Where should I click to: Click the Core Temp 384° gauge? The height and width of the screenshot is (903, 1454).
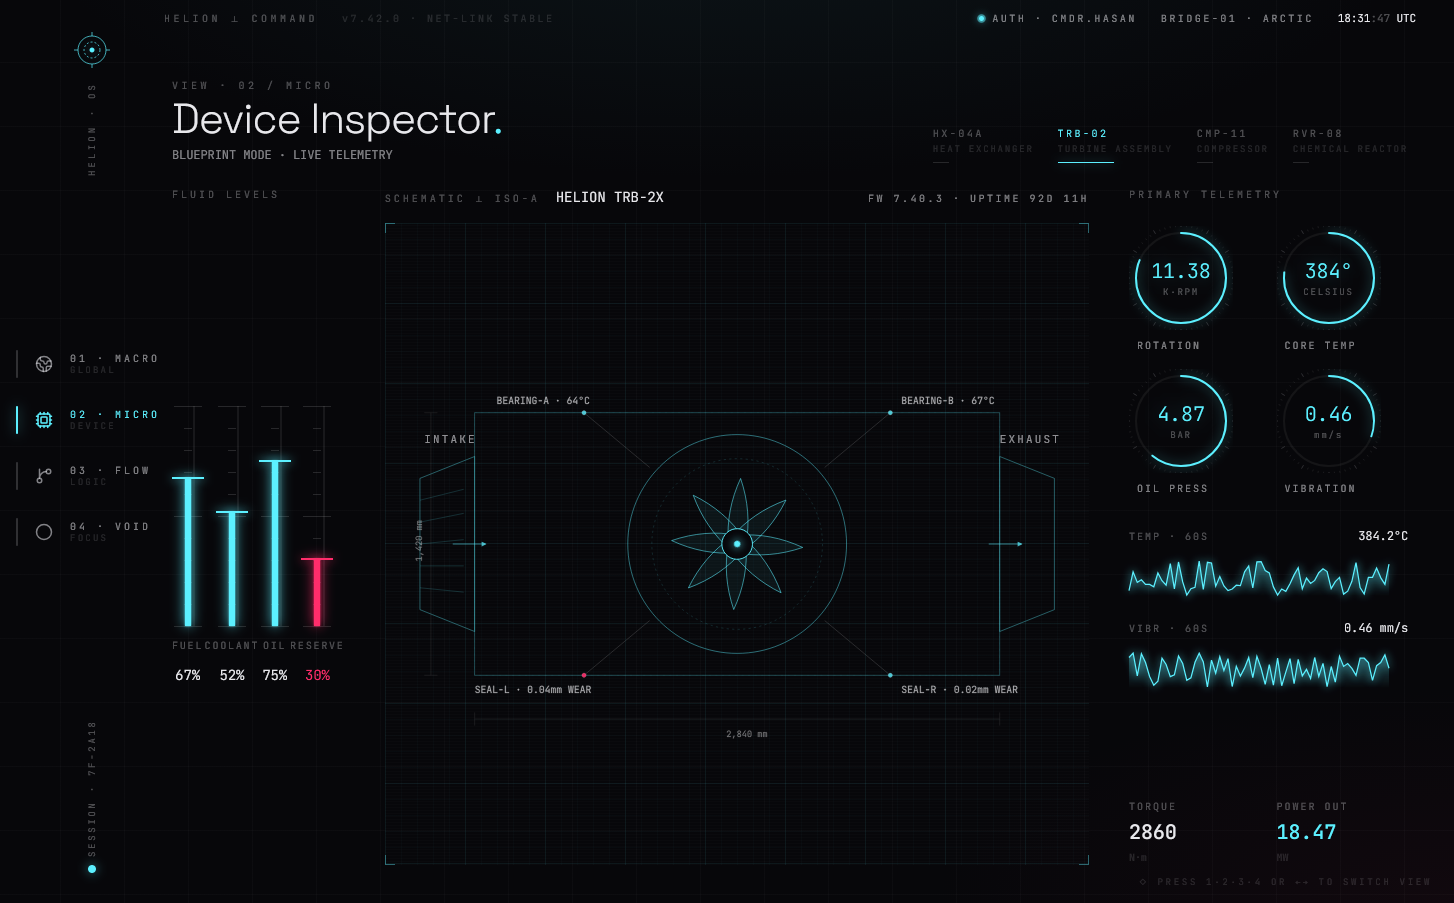1329,278
